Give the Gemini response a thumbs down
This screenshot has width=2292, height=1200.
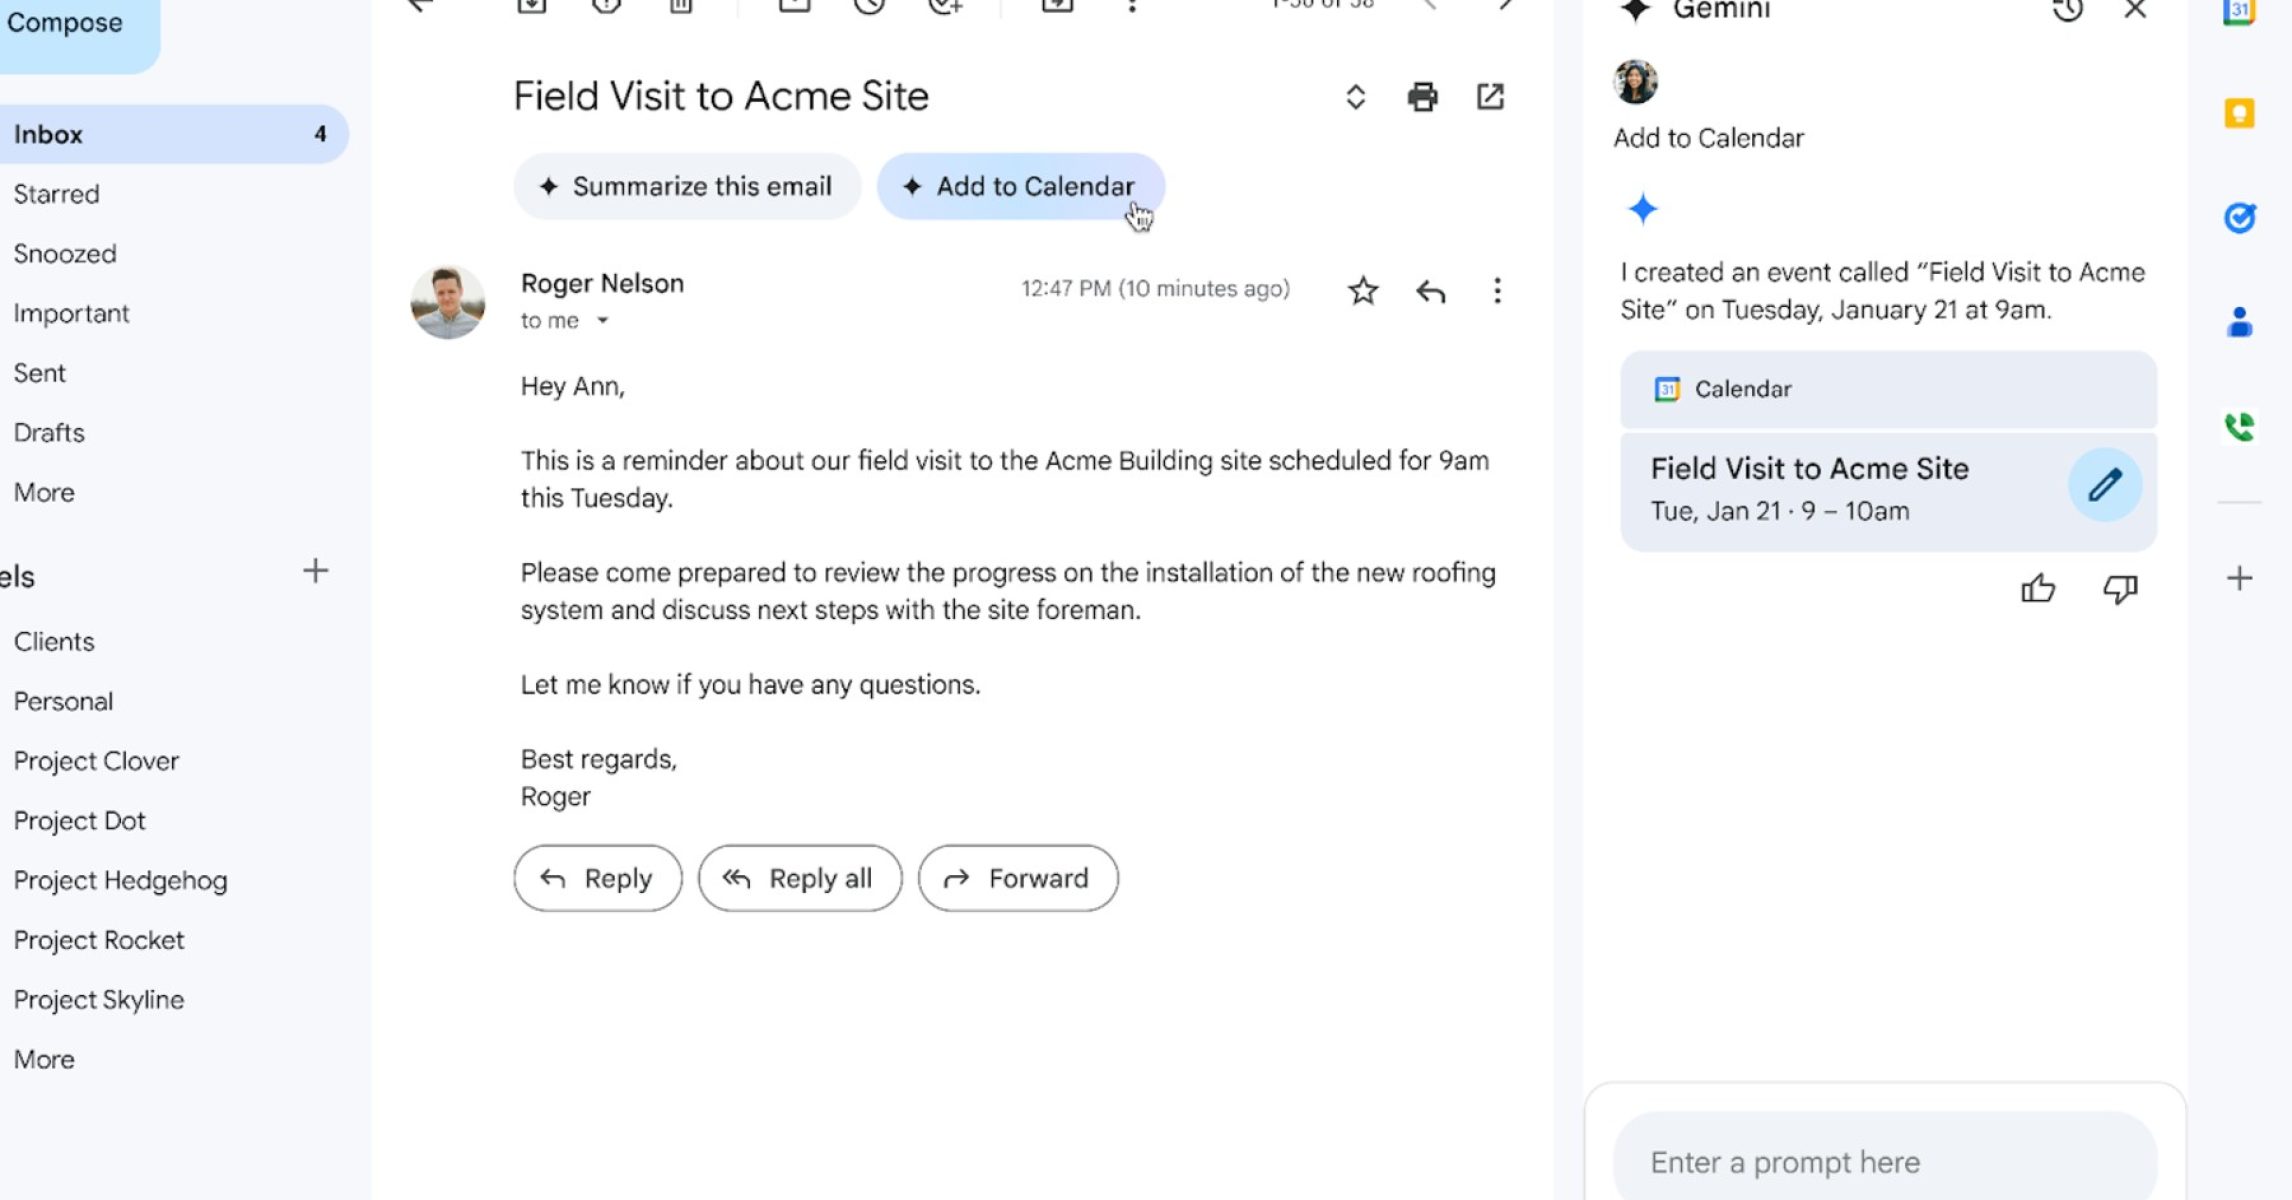click(x=2120, y=589)
